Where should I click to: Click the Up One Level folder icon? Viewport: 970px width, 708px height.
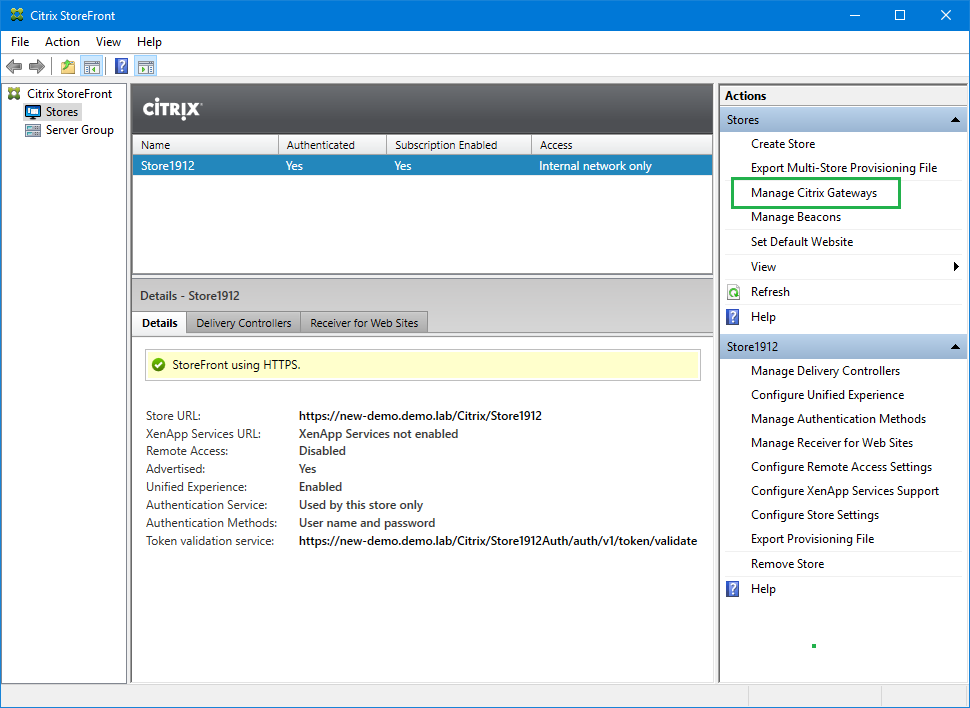[x=67, y=67]
